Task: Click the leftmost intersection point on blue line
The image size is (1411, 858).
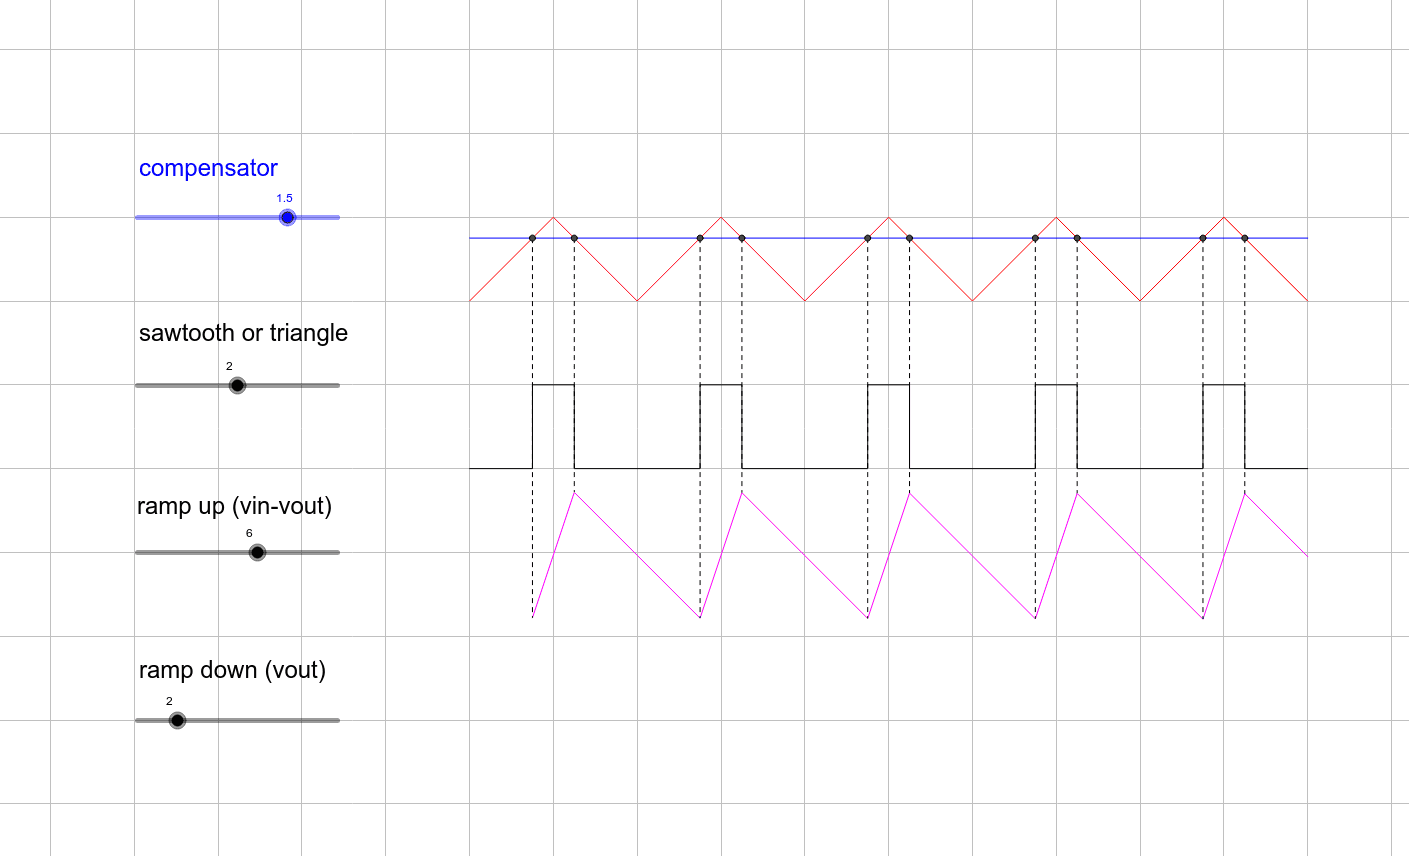Action: (532, 238)
